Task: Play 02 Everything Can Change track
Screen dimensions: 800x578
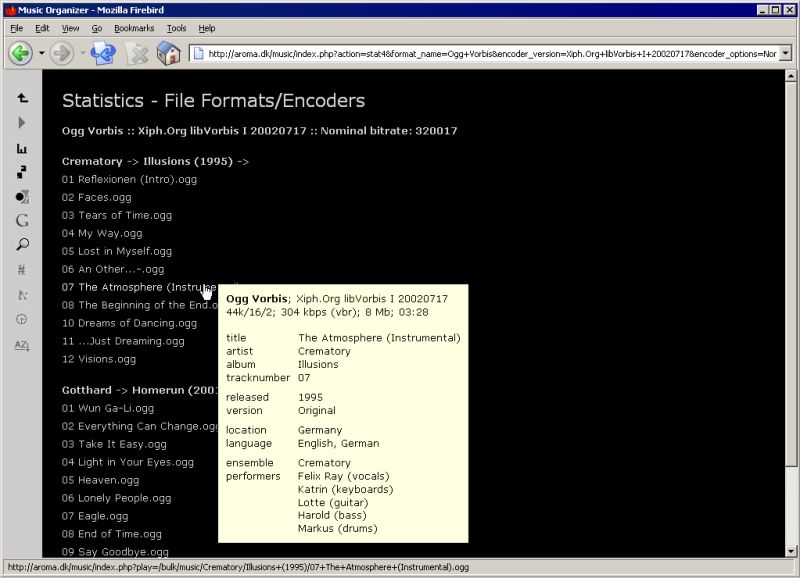Action: coord(140,426)
